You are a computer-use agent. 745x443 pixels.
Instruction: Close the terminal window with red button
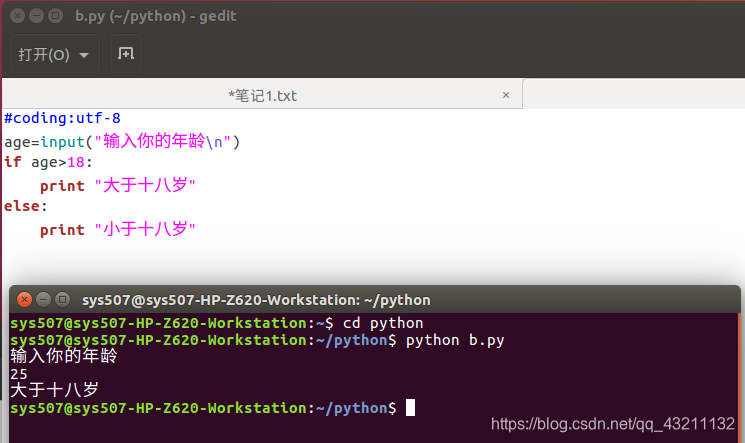point(24,299)
